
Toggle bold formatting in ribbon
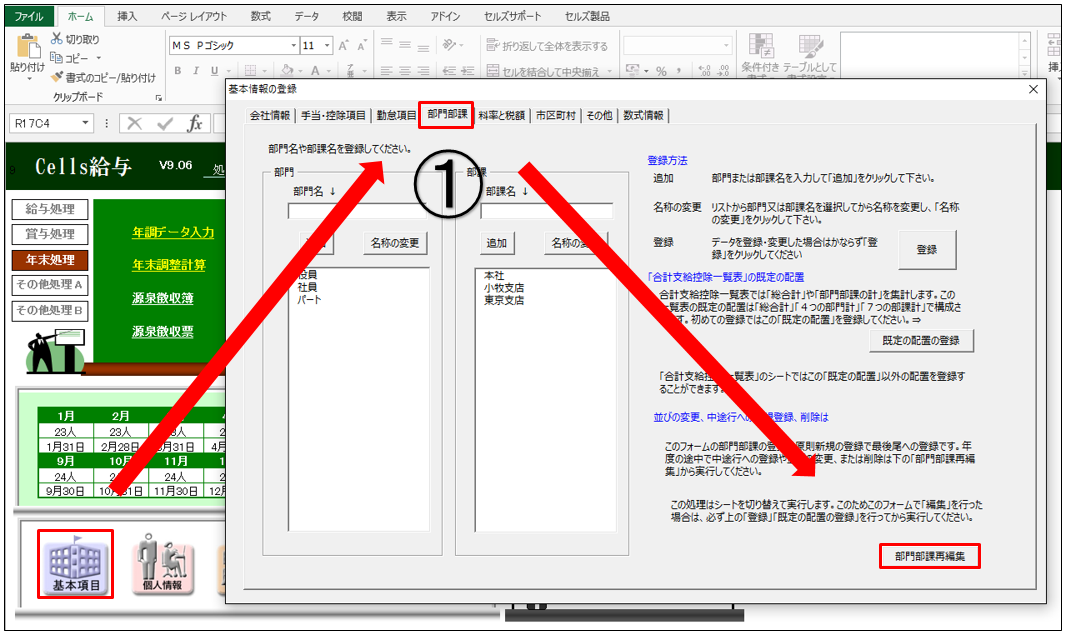click(x=177, y=71)
